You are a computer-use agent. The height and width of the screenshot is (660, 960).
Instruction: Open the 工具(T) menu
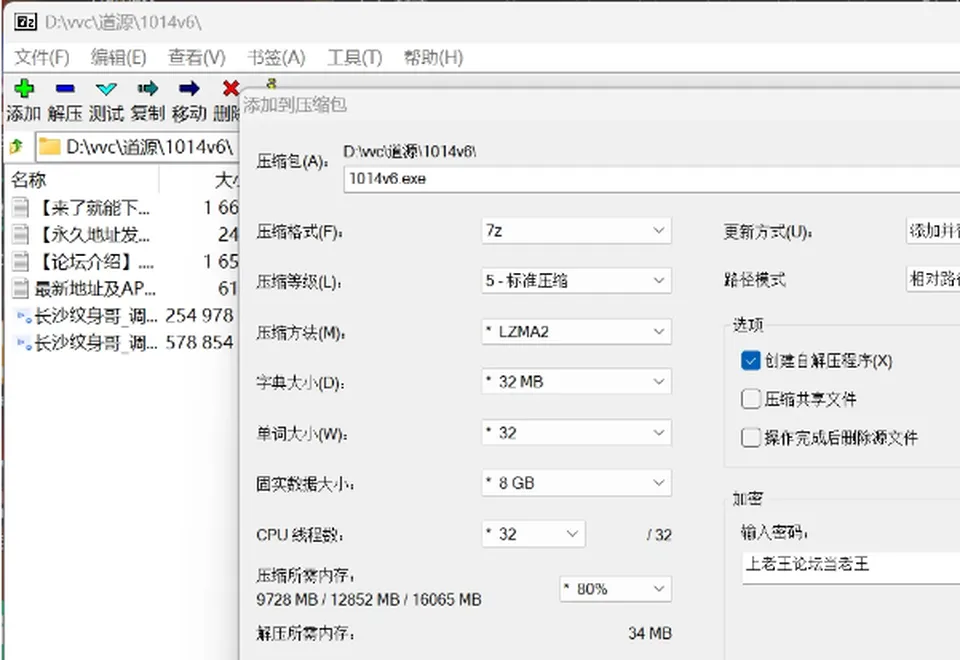(354, 58)
